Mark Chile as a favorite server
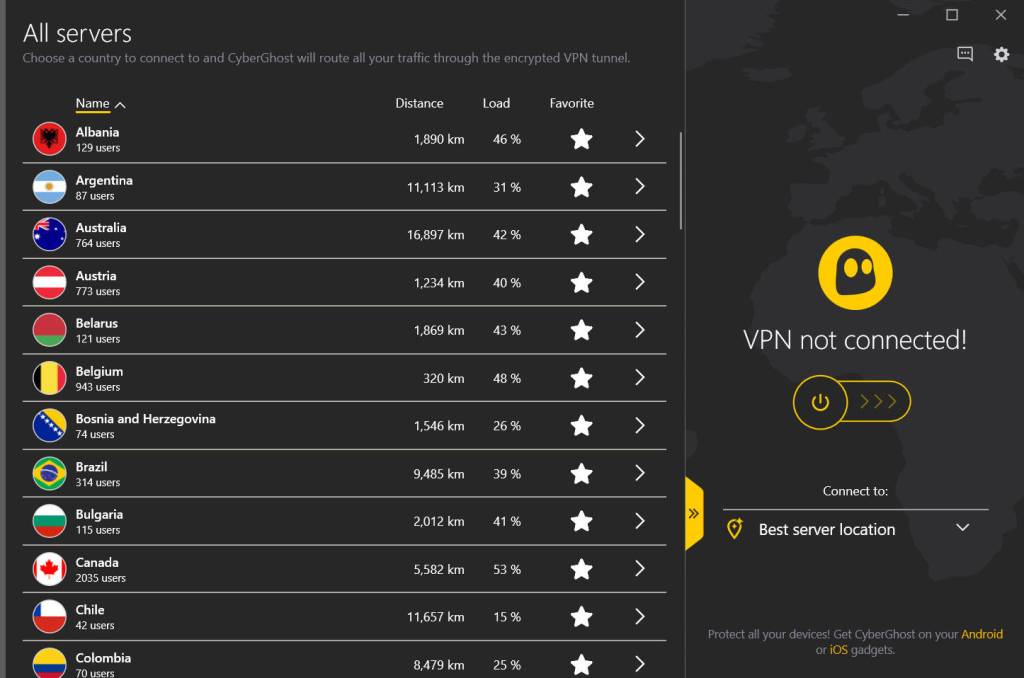Viewport: 1024px width, 678px height. pos(581,616)
